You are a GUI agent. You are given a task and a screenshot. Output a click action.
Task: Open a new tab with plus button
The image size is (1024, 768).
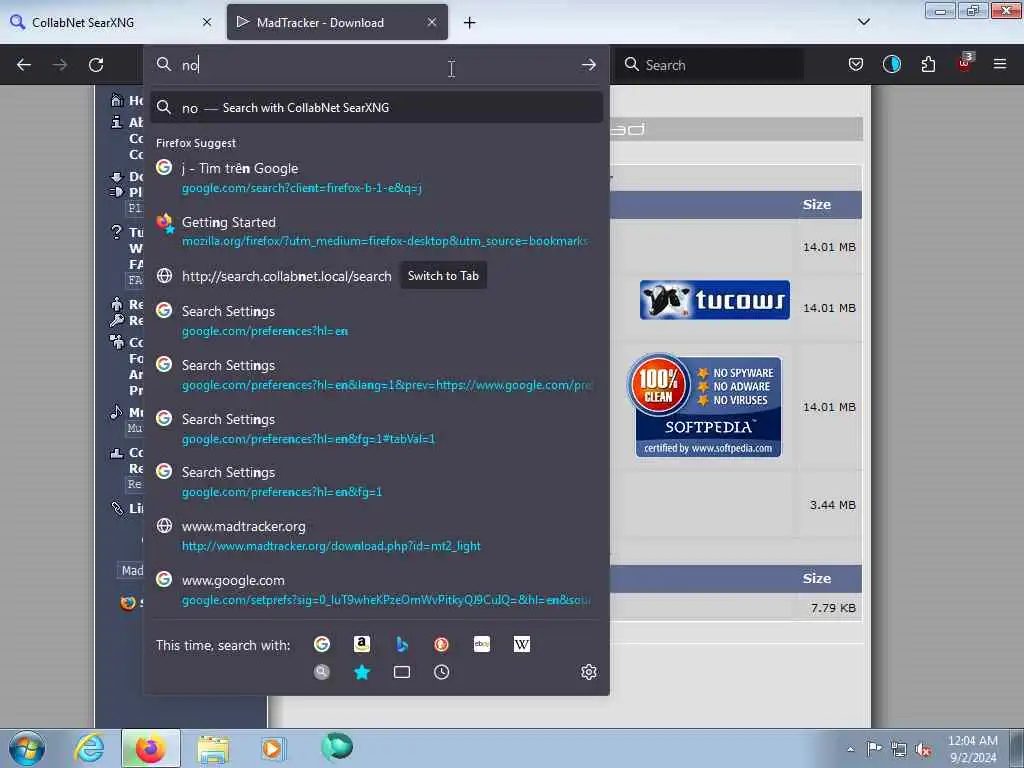pyautogui.click(x=470, y=23)
